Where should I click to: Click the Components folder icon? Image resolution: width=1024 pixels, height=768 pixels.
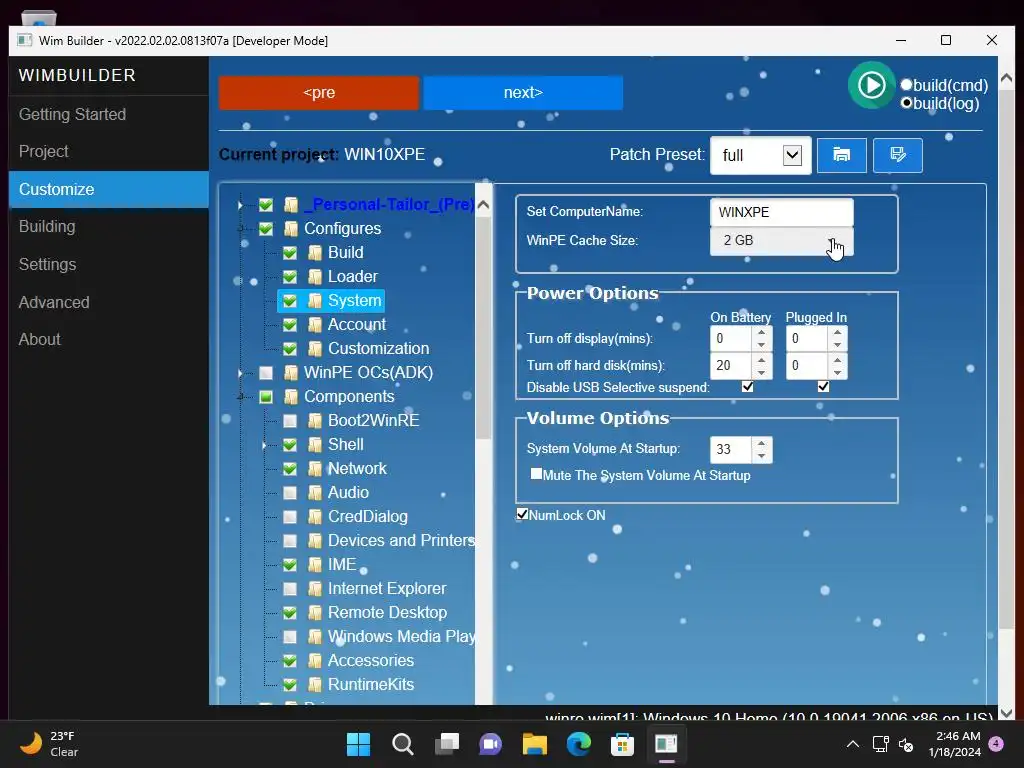tap(291, 397)
